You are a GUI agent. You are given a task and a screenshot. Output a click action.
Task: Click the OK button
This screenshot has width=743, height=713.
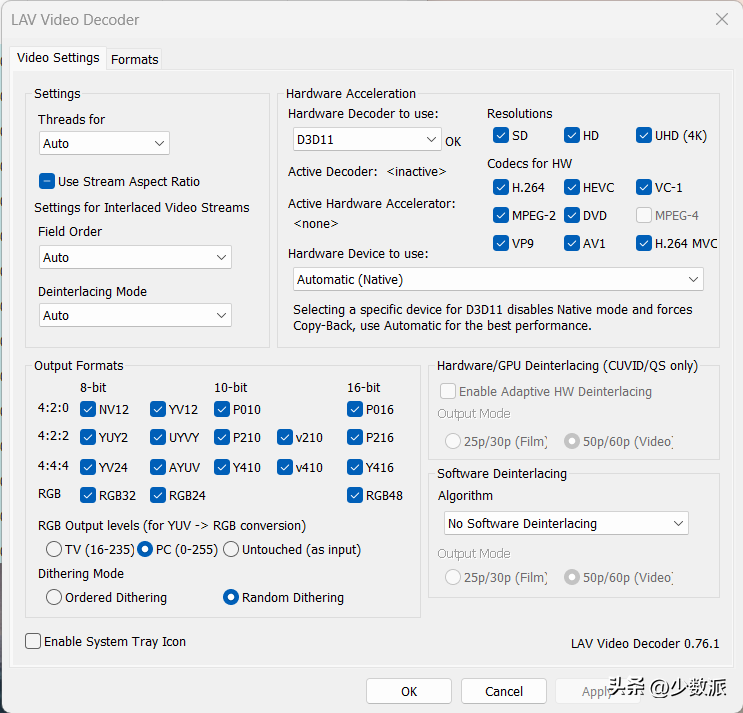pyautogui.click(x=408, y=691)
